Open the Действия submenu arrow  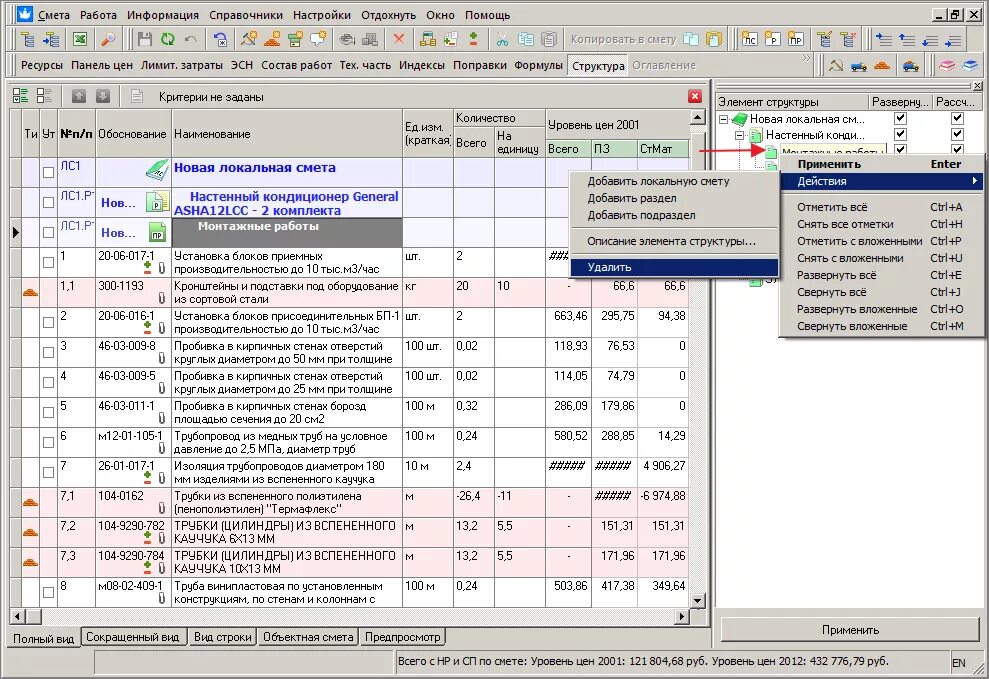pos(974,181)
